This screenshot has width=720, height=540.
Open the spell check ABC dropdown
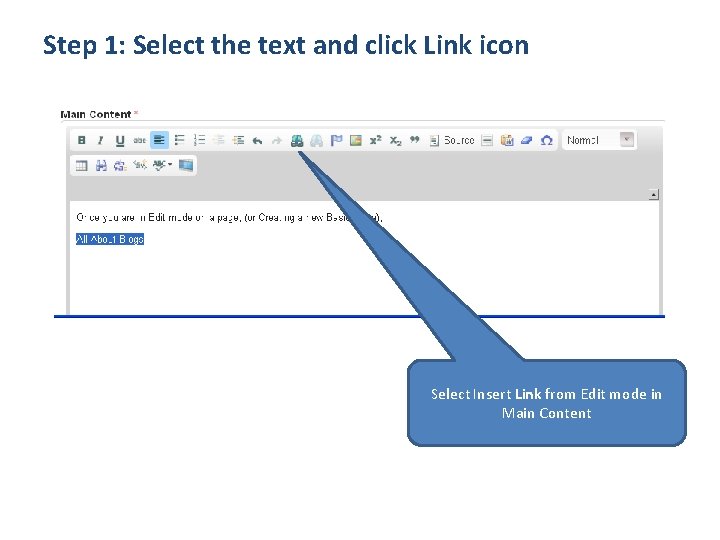coord(162,165)
